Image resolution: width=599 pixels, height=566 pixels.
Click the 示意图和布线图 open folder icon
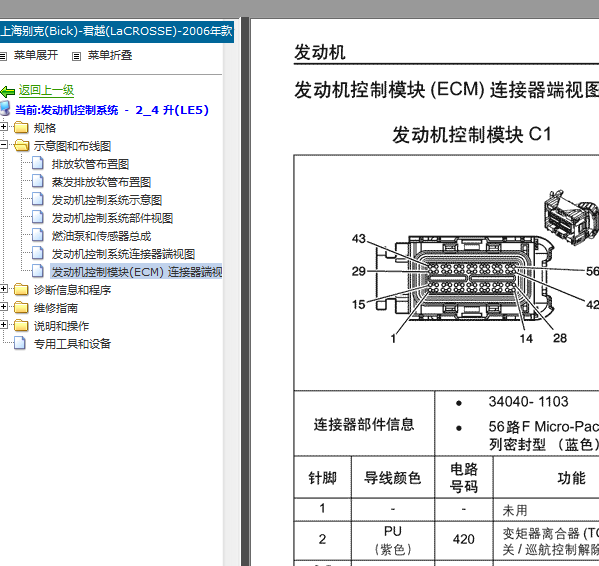click(x=22, y=146)
